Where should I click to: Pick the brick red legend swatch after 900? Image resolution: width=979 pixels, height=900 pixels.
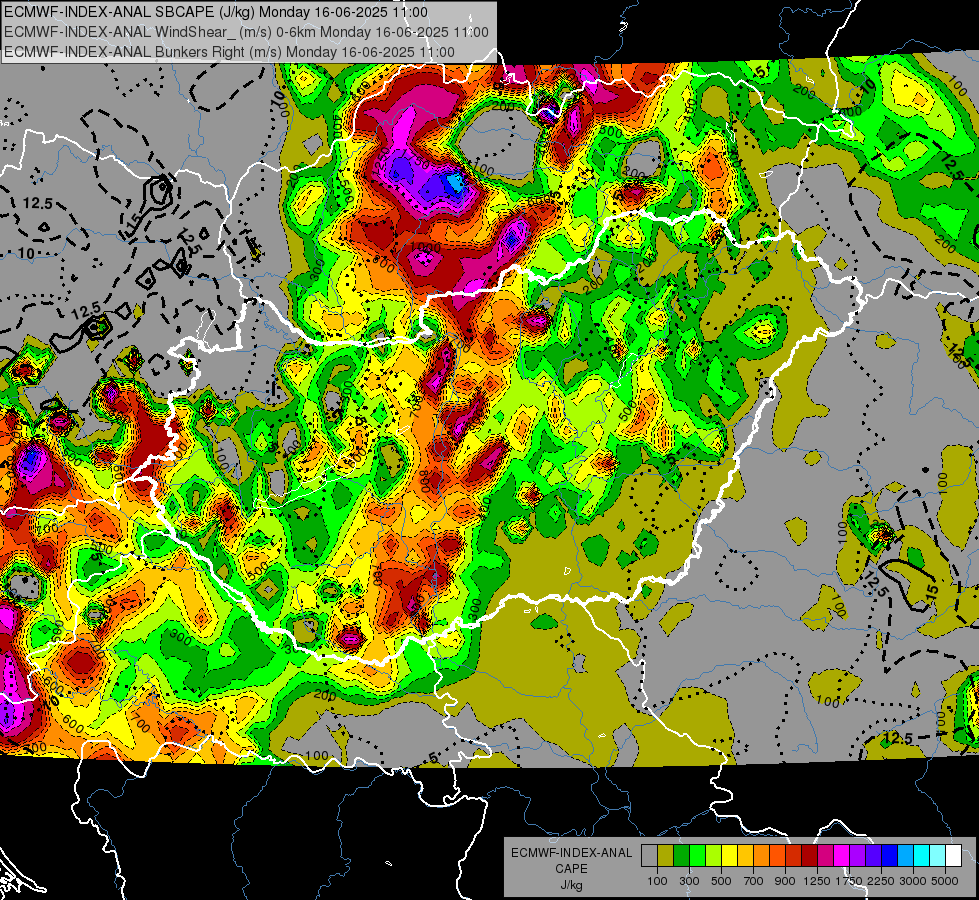[x=794, y=856]
